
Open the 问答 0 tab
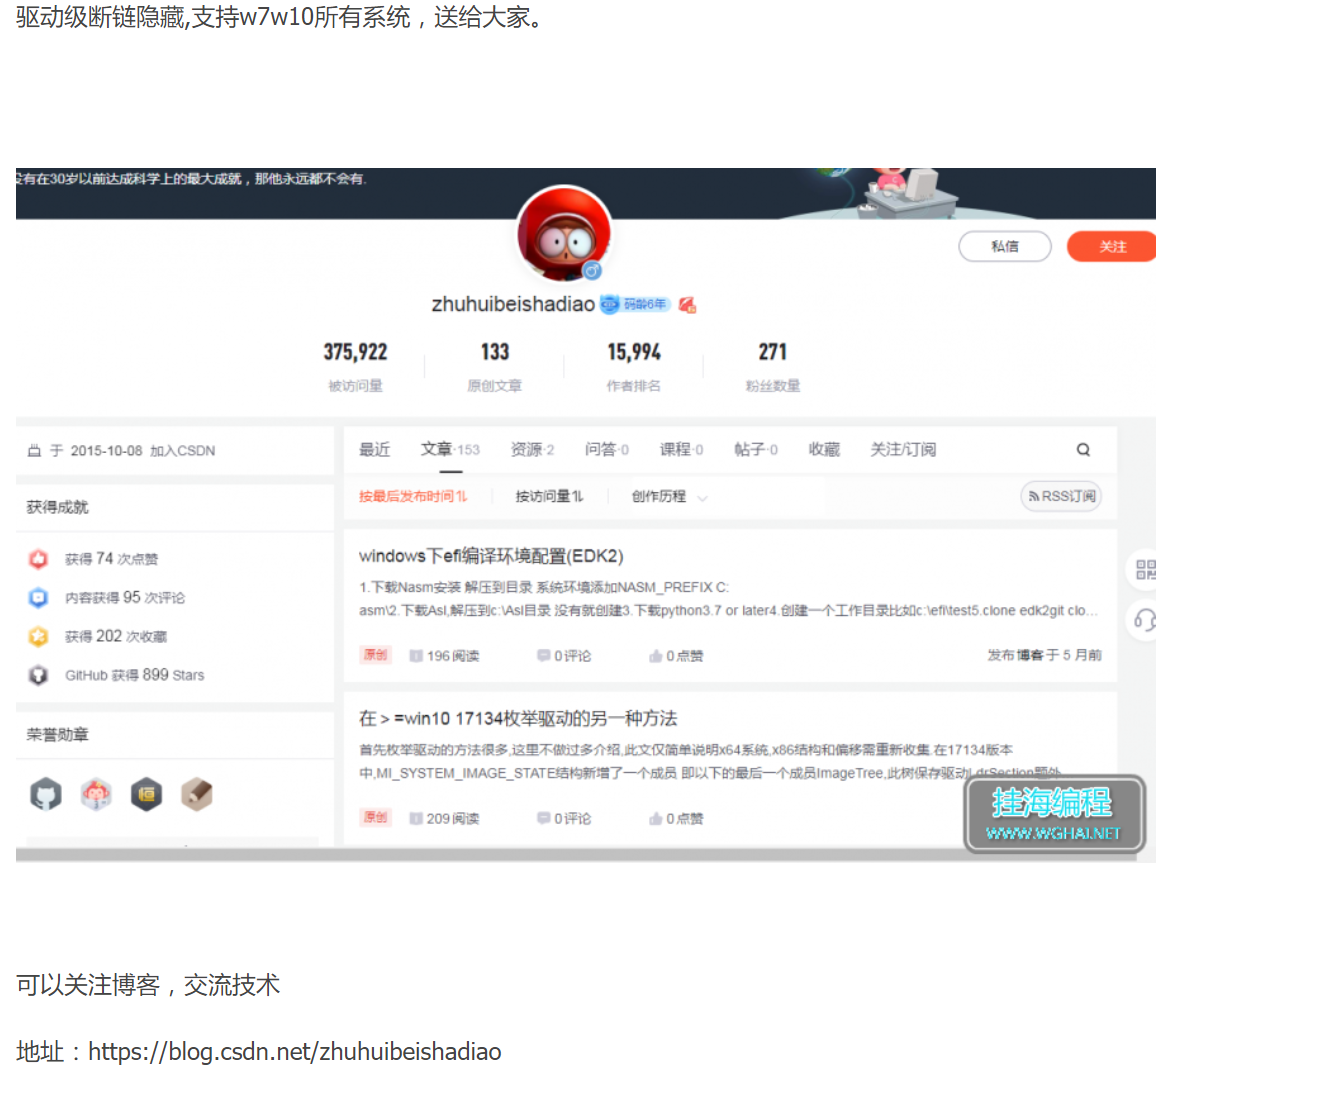click(607, 450)
